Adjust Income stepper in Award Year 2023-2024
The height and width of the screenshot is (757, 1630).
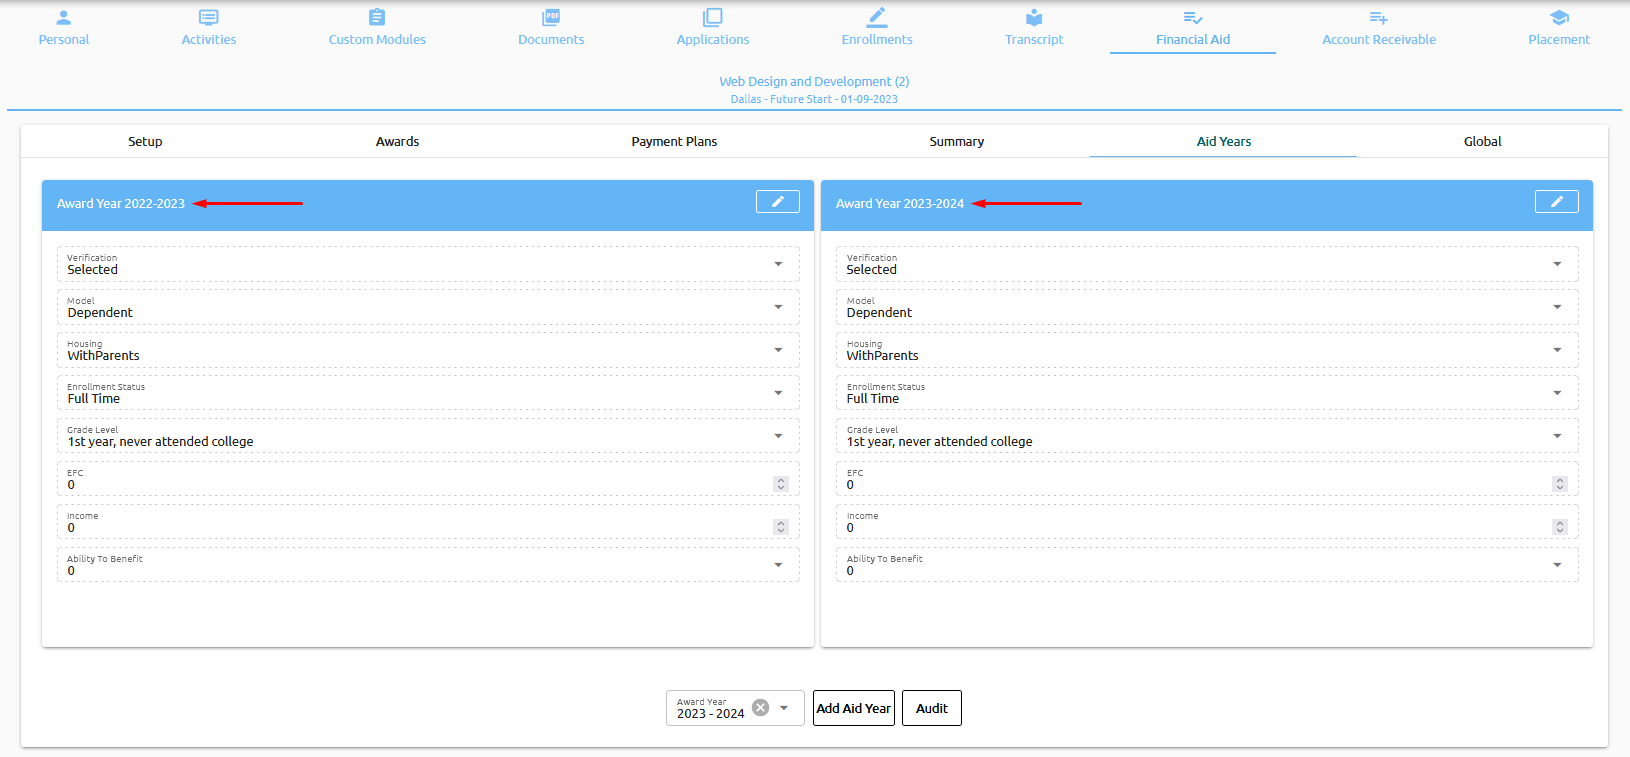pos(1559,527)
